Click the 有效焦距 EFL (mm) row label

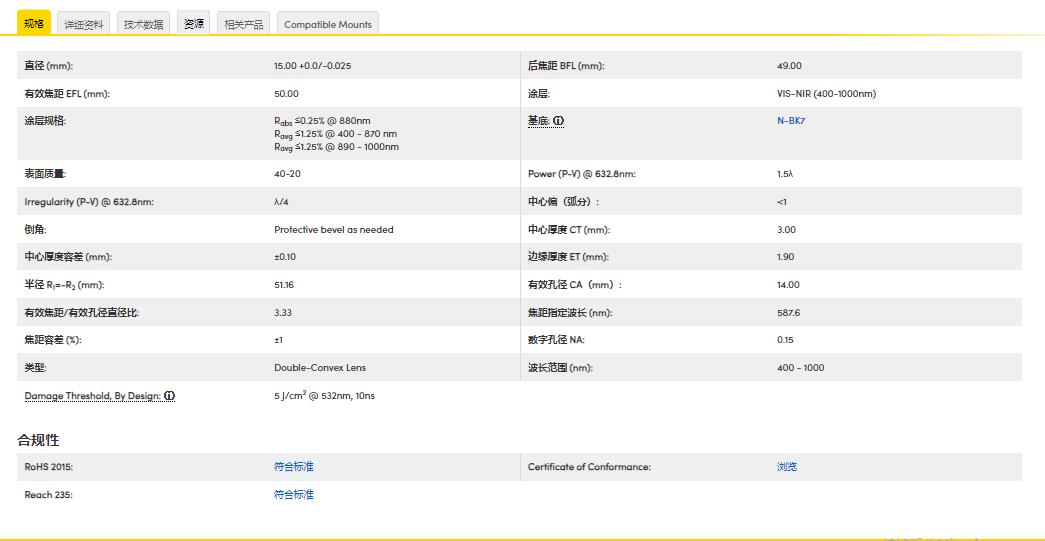(67, 94)
